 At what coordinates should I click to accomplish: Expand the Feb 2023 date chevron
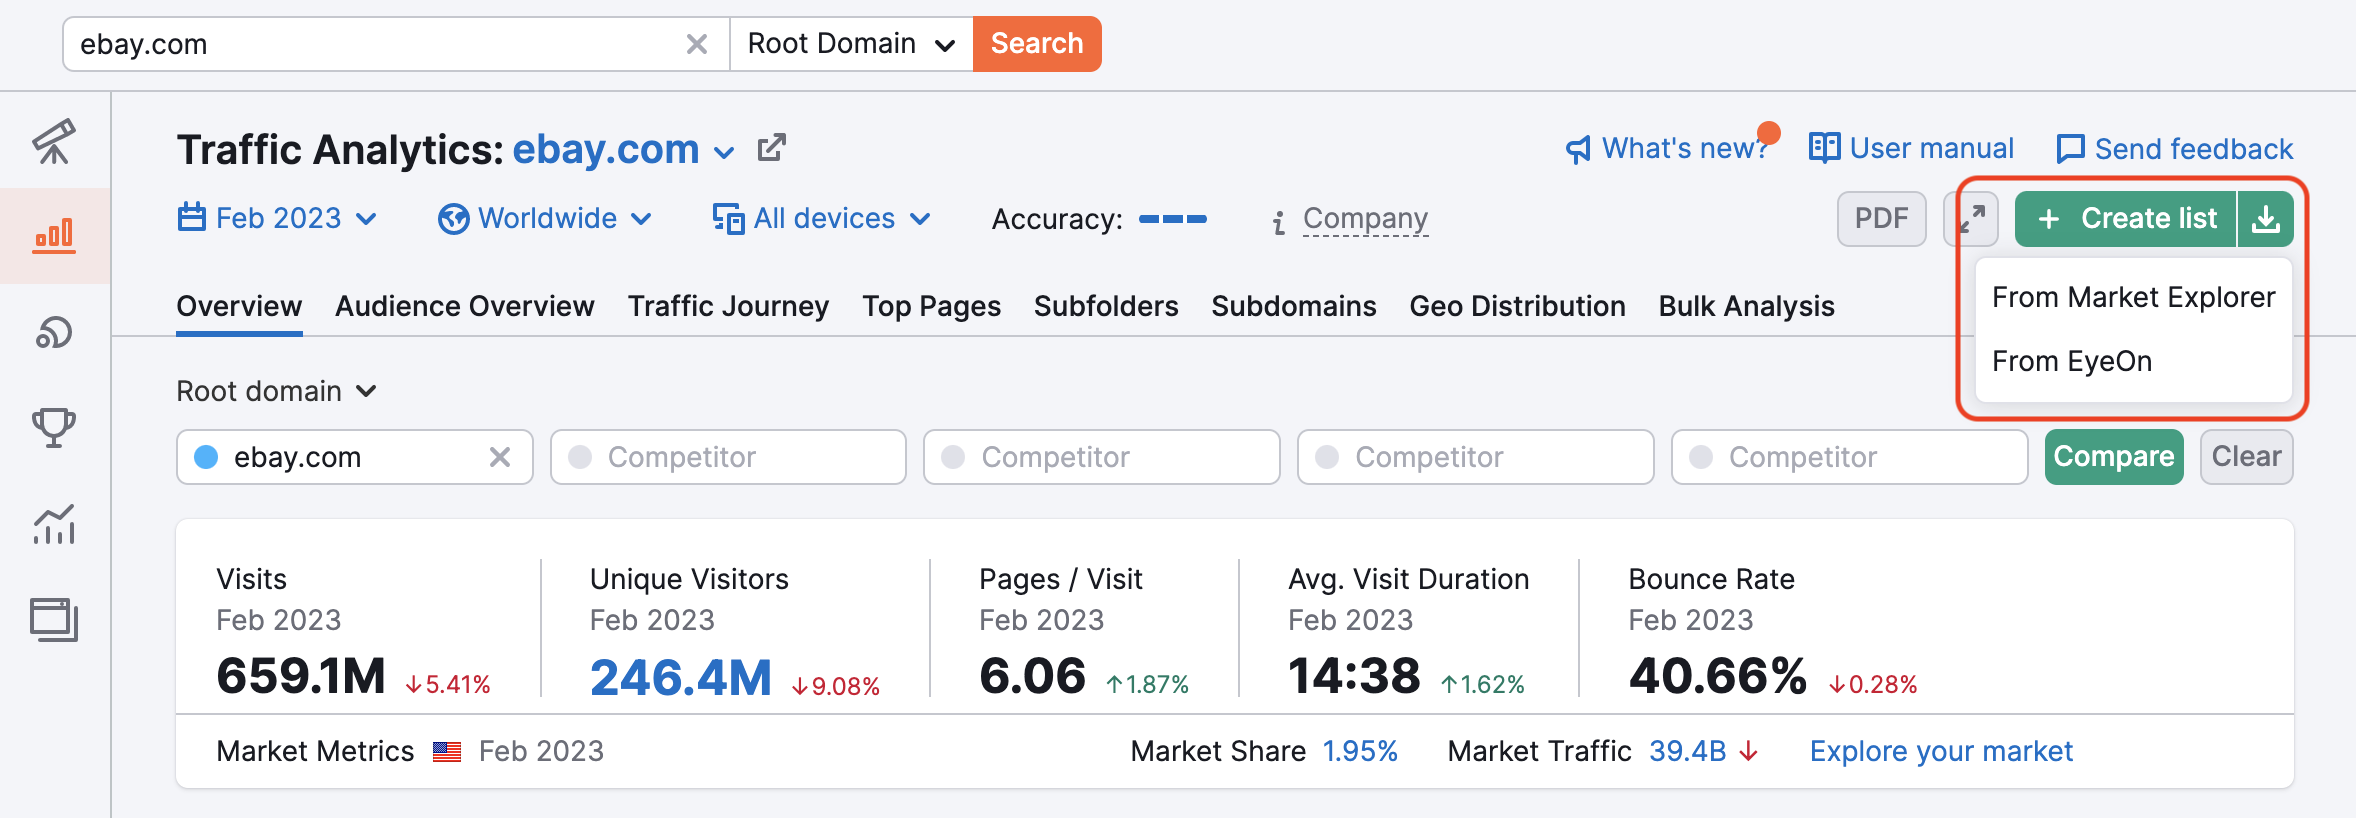pos(367,219)
